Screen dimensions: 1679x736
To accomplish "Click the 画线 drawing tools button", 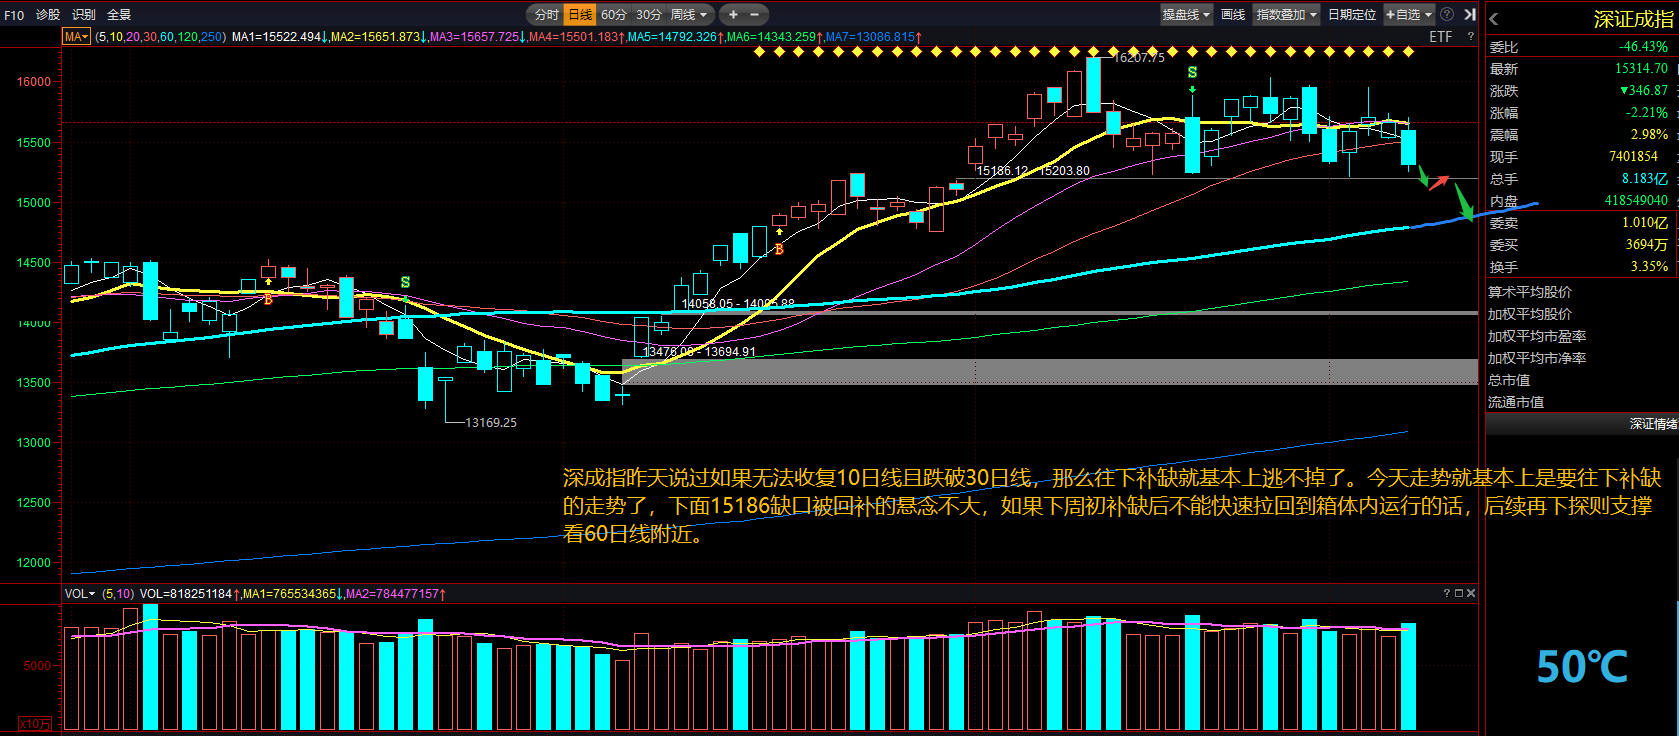I will (x=1233, y=15).
